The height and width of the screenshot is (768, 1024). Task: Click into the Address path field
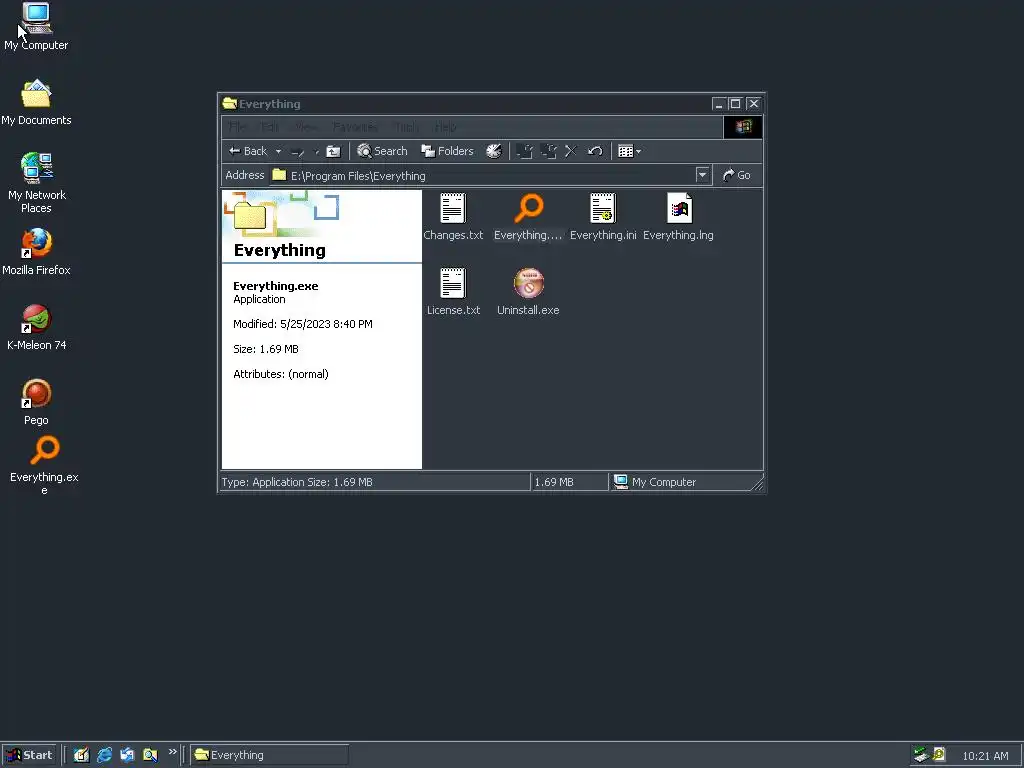[483, 175]
